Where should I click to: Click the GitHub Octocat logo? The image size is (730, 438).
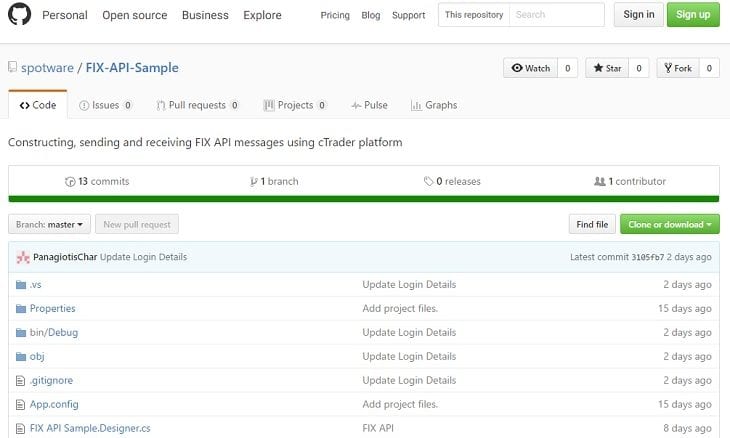20,14
